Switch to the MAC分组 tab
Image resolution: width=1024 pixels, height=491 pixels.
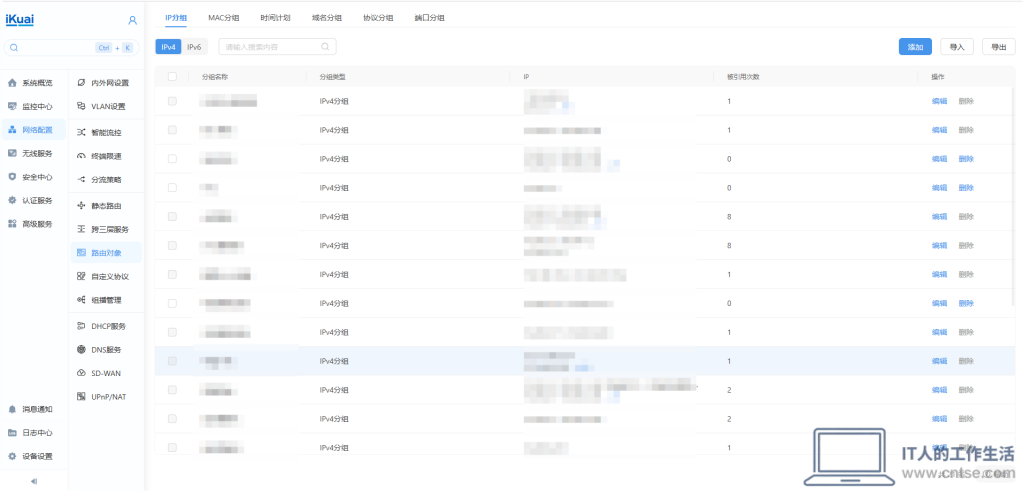223,18
